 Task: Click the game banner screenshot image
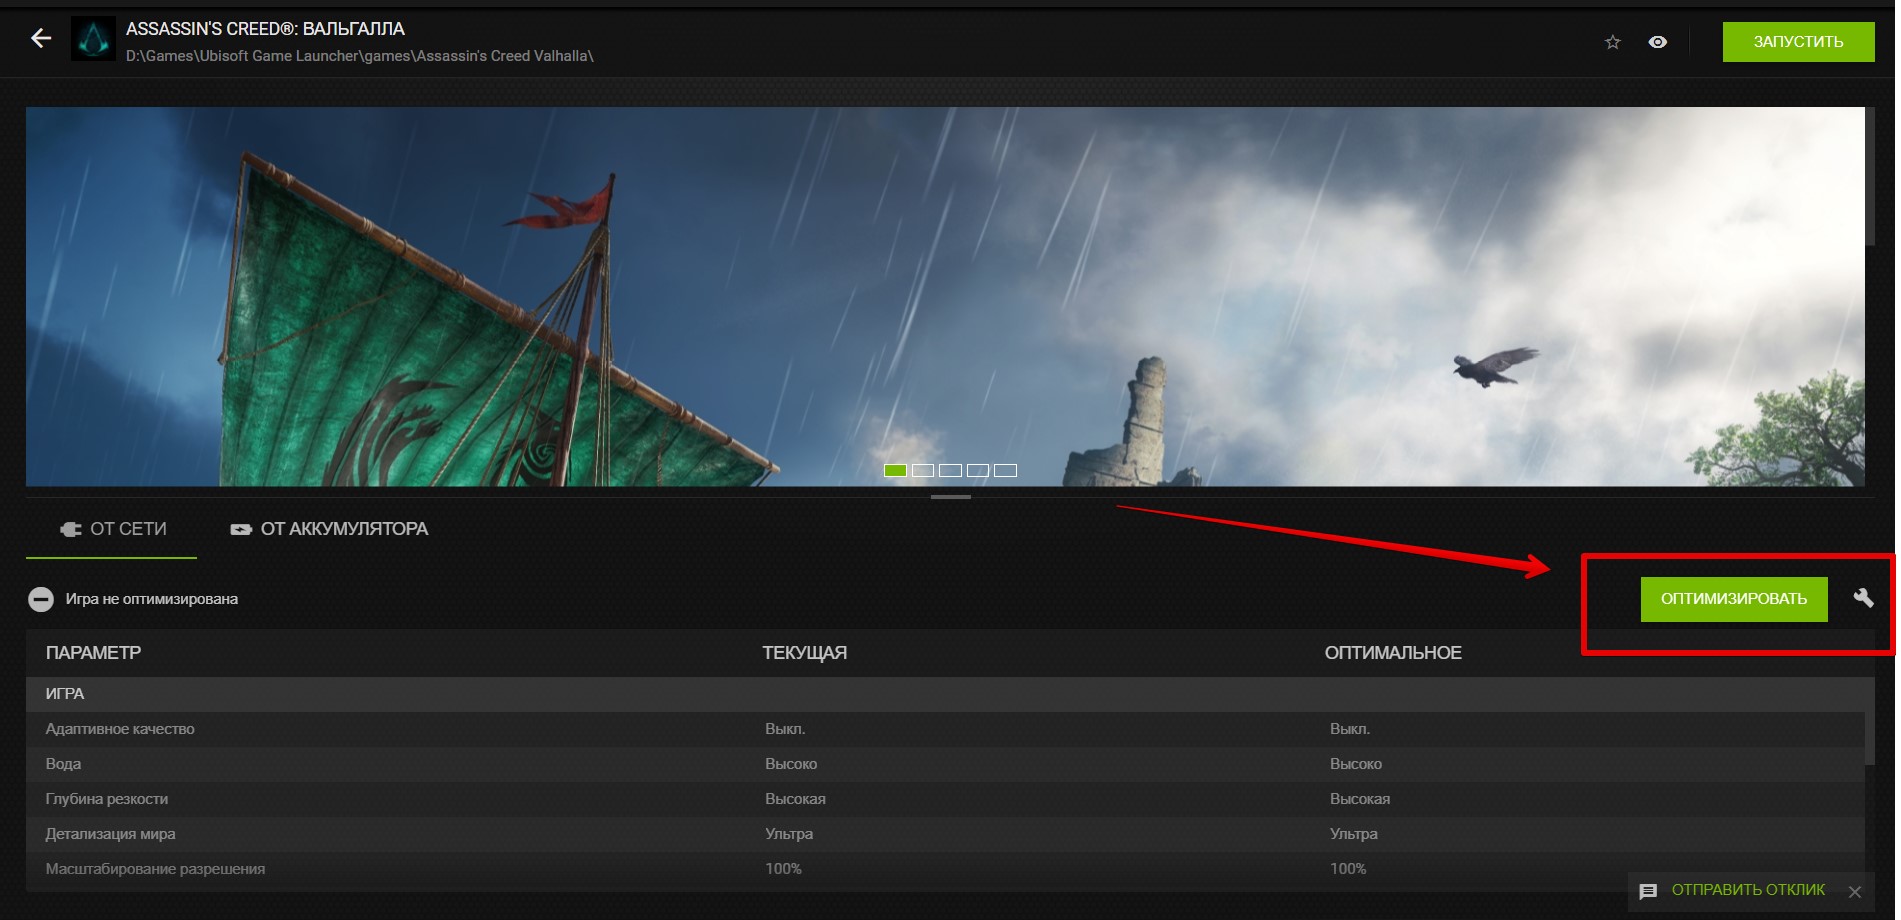pos(945,296)
